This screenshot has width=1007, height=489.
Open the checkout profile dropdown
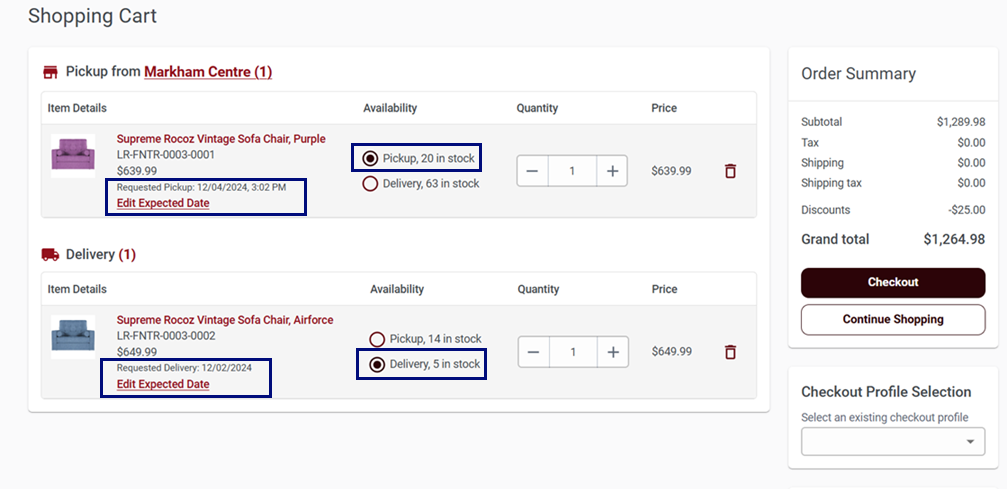pos(893,441)
